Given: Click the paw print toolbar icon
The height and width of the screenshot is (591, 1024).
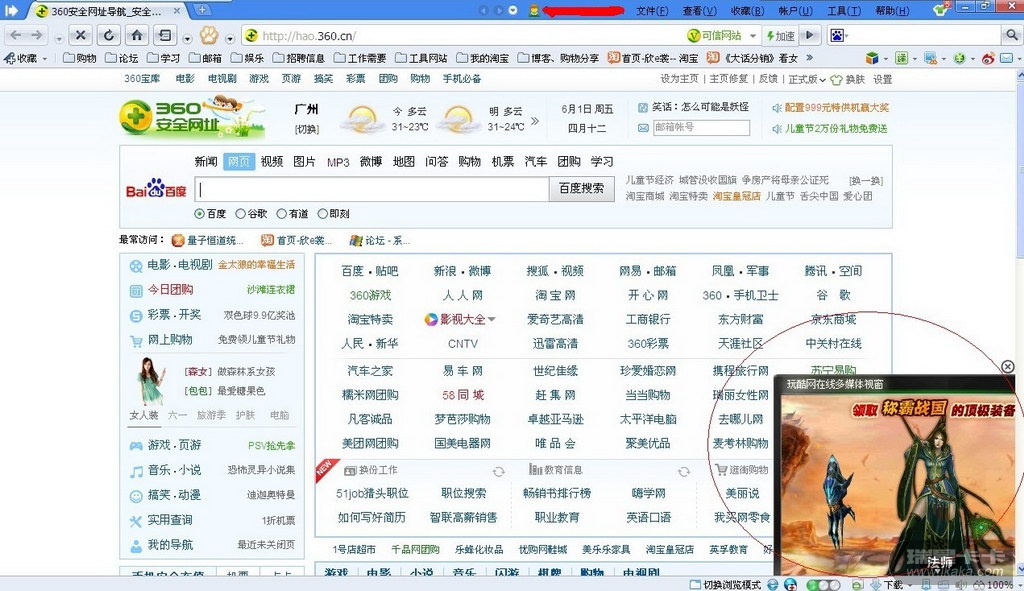Looking at the screenshot, I should (x=208, y=35).
